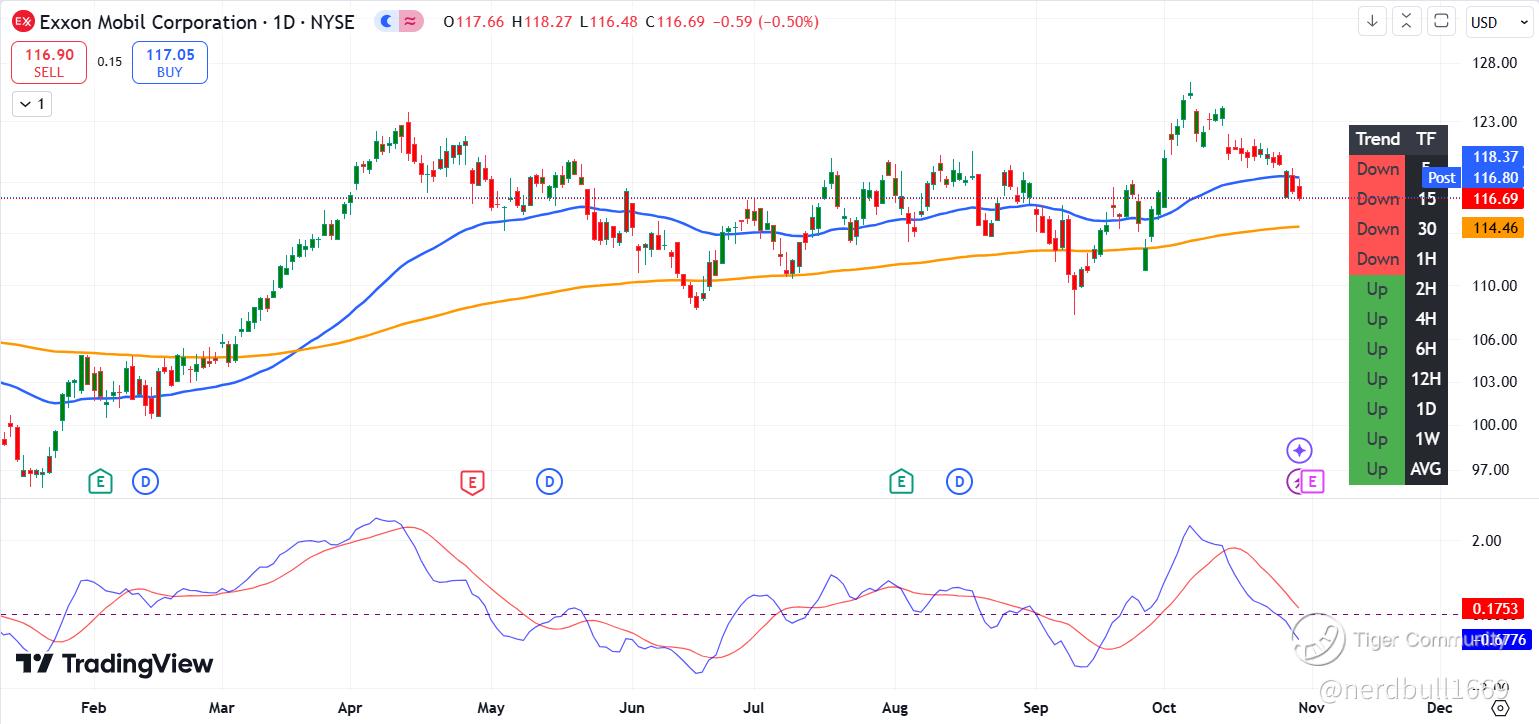This screenshot has height=724, width=1539.
Task: Click the Oct label on time axis
Action: pos(1165,708)
